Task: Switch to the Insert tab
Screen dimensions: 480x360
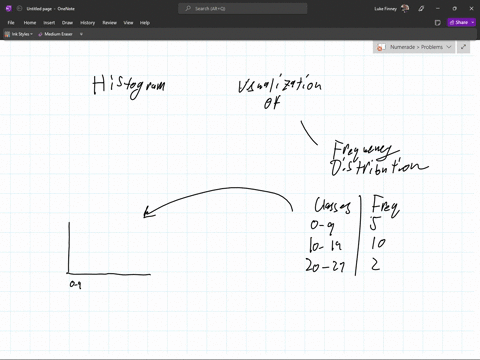Action: (x=49, y=23)
